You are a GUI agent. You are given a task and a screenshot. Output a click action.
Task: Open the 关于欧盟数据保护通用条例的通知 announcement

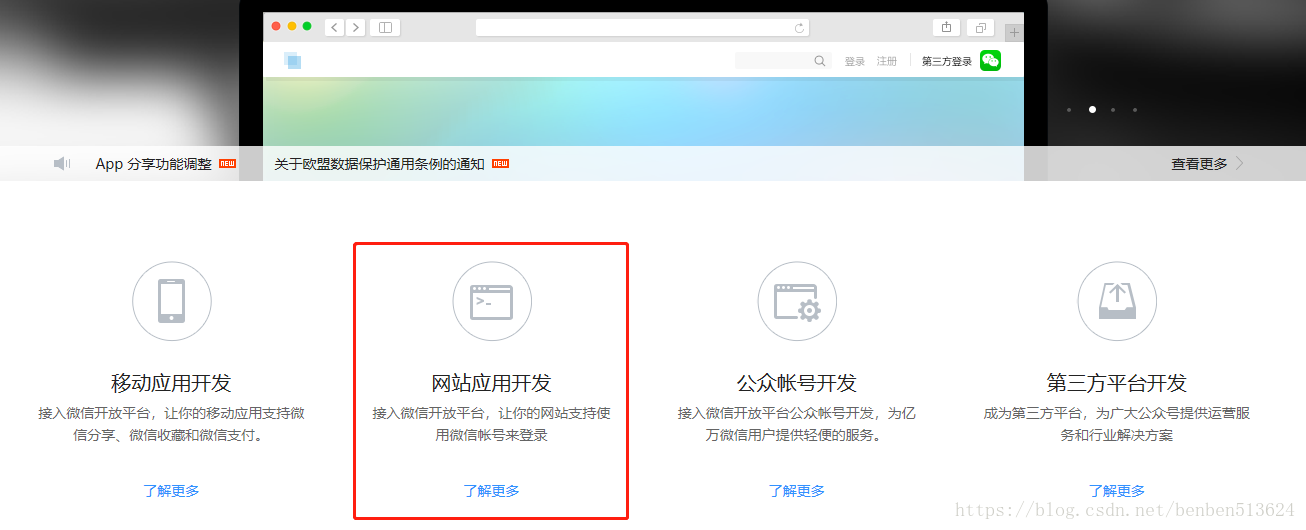tap(379, 164)
